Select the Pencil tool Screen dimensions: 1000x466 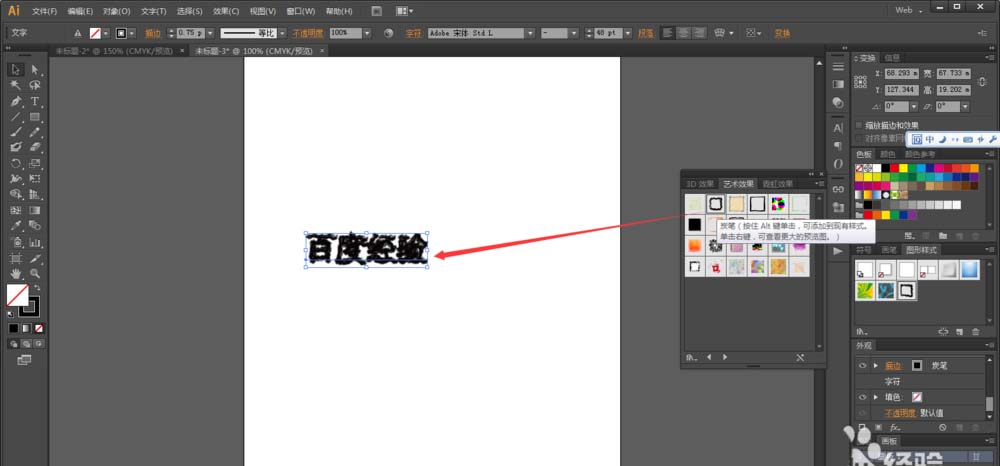pyautogui.click(x=35, y=132)
